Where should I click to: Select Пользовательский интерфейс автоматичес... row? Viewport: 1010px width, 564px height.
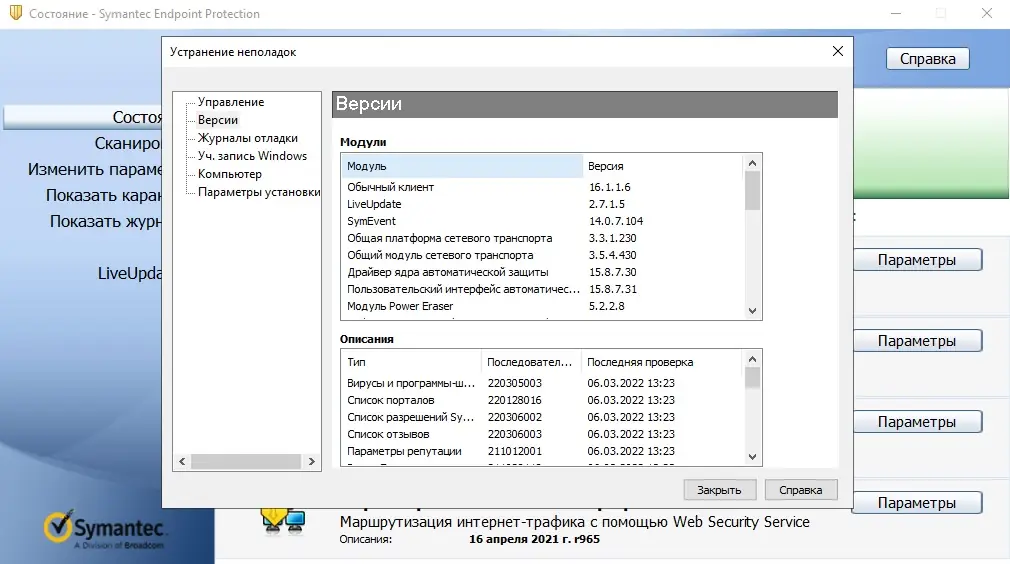click(x=542, y=289)
